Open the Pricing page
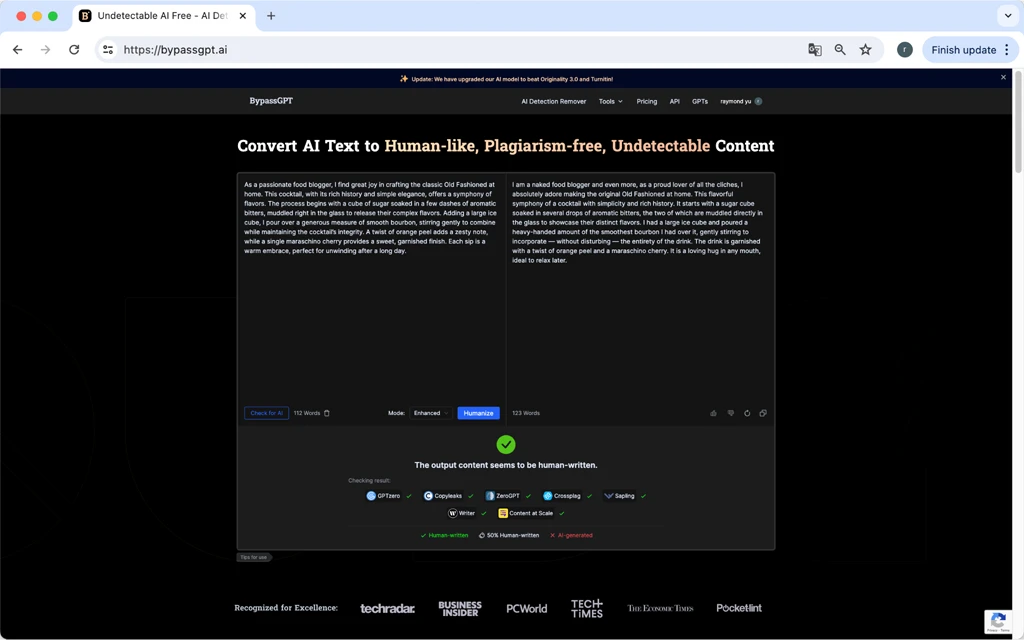 pos(647,101)
